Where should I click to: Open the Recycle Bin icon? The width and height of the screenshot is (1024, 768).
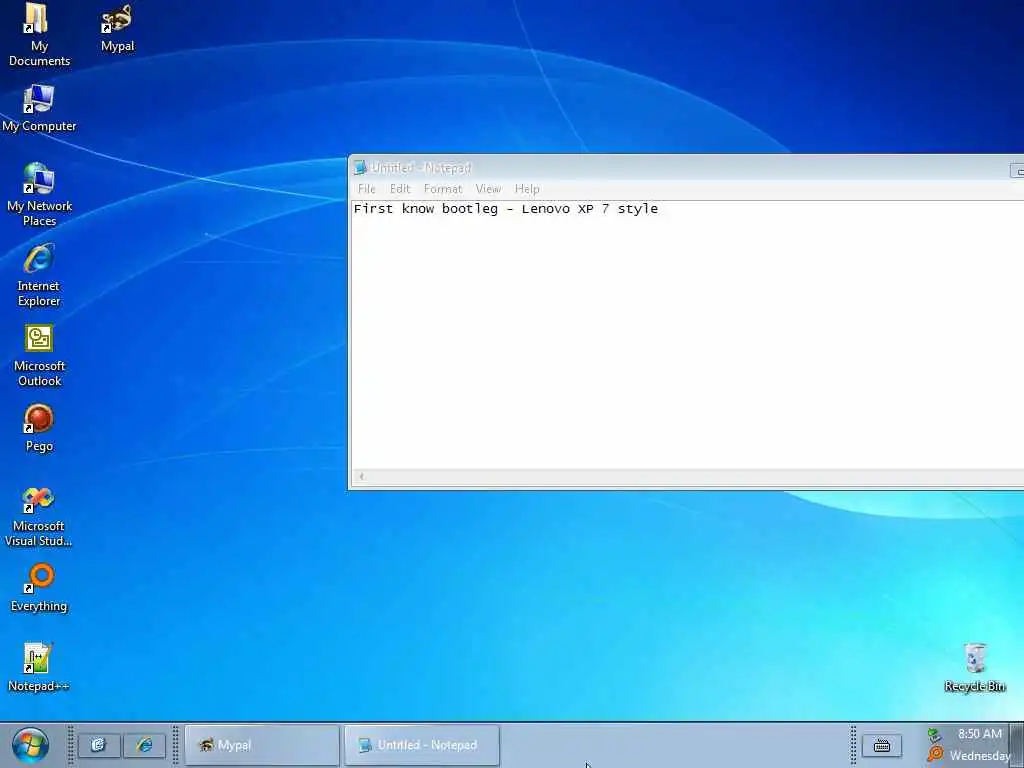(x=974, y=667)
